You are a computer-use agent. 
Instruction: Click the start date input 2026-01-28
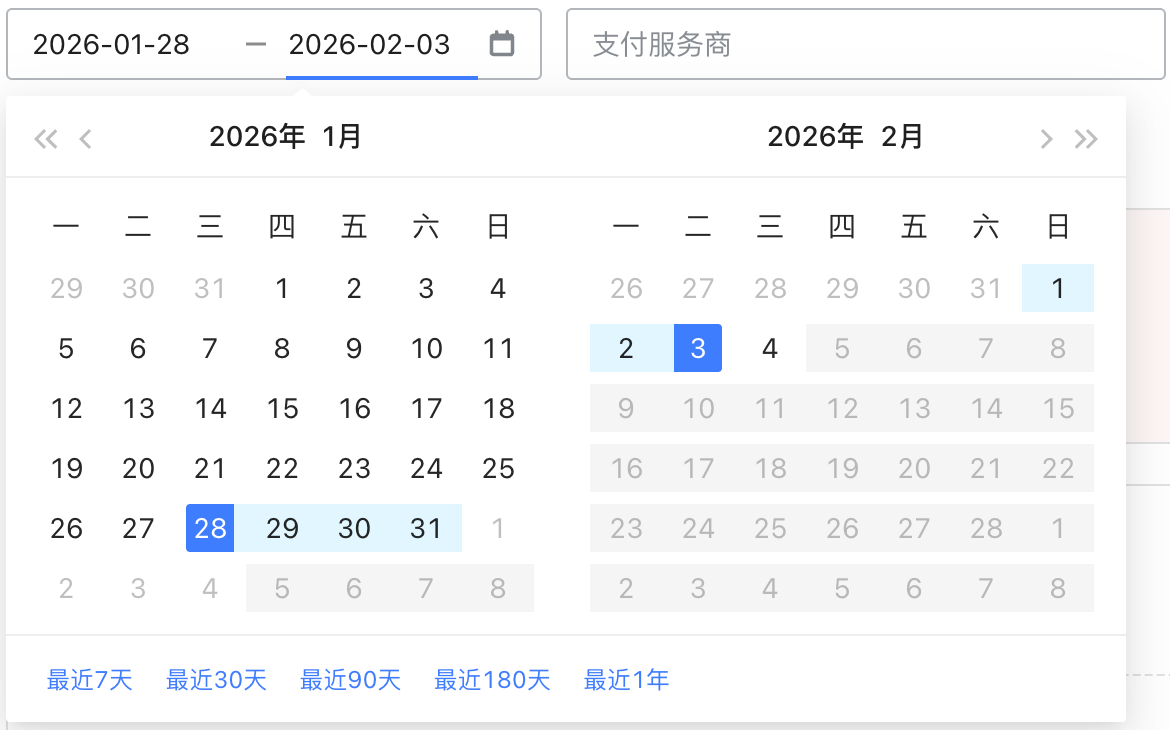point(111,44)
